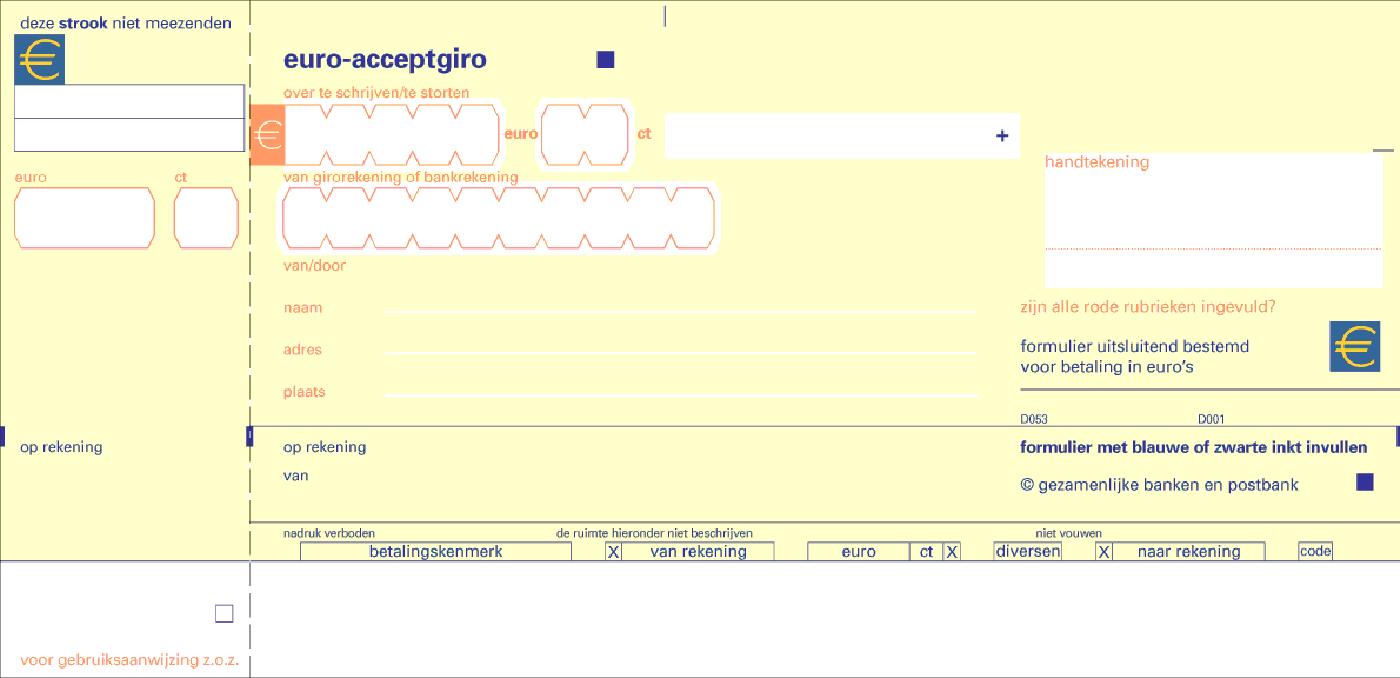Click the ct field on the detachable strip

click(x=206, y=217)
